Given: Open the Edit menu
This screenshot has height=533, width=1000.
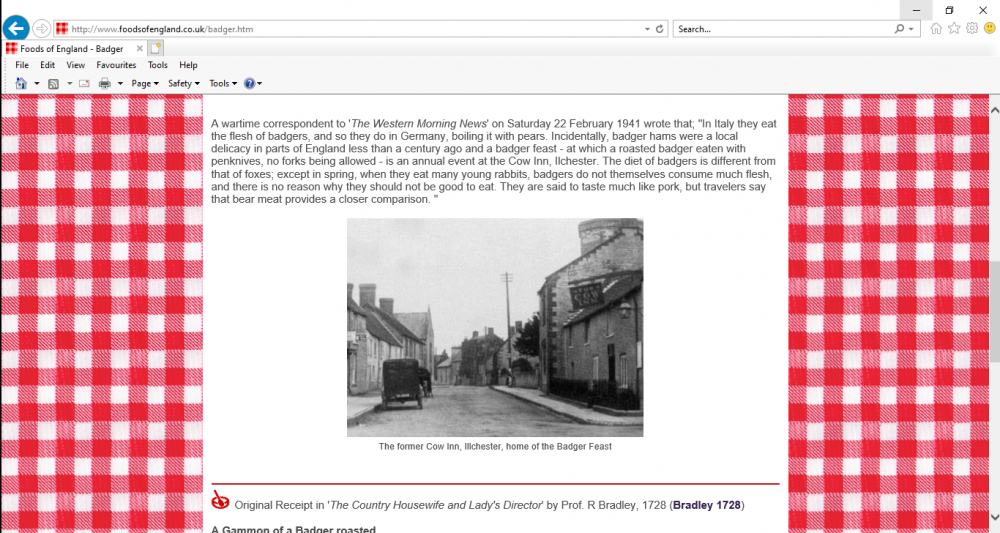Looking at the screenshot, I should (47, 65).
